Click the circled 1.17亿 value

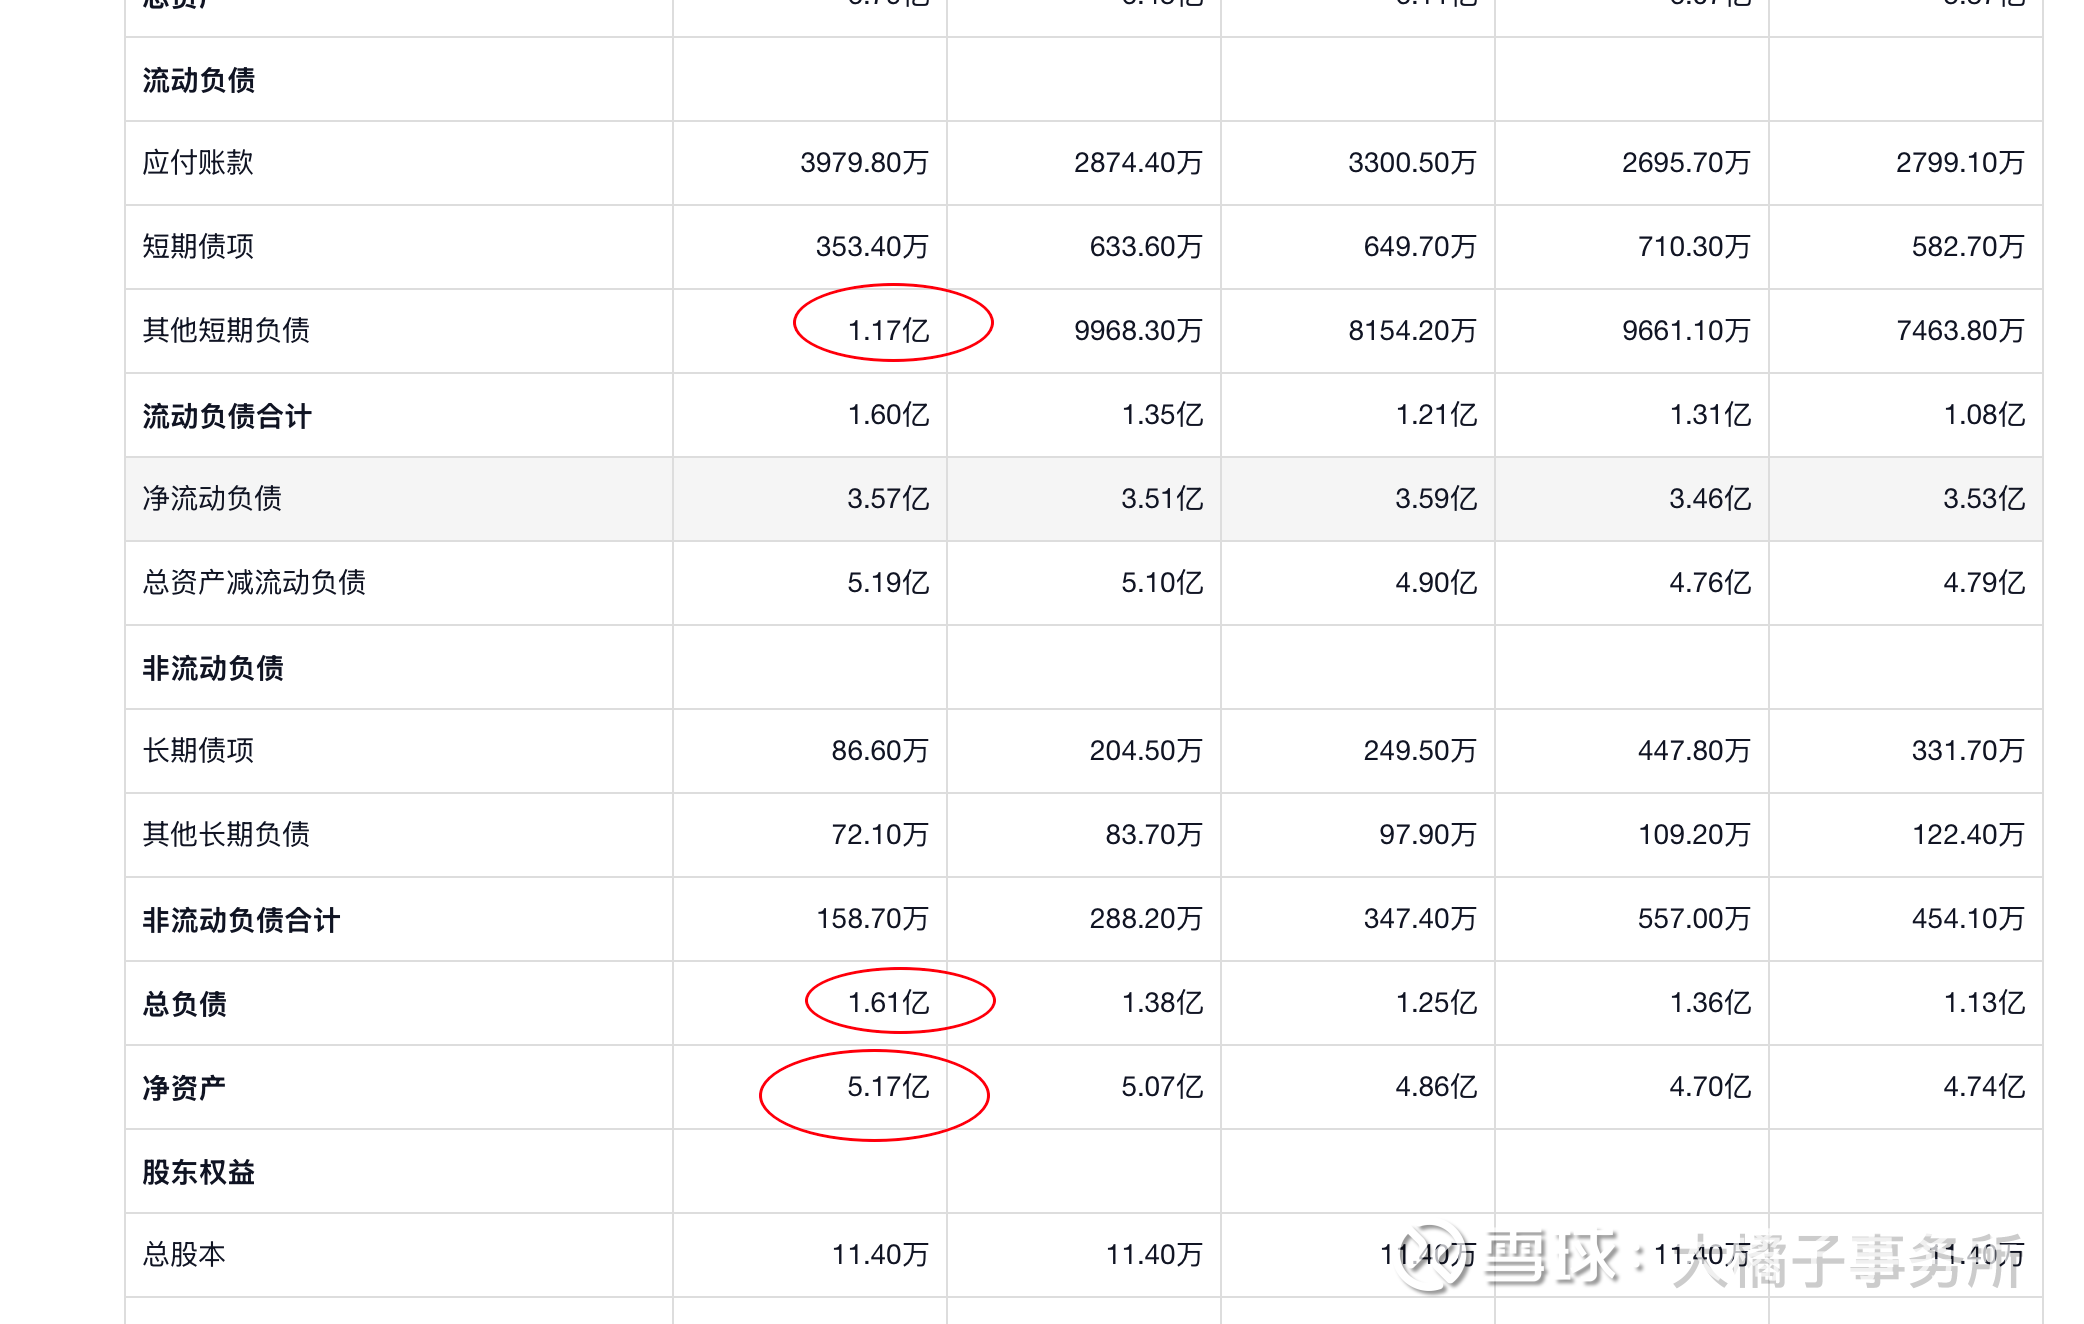pyautogui.click(x=888, y=330)
